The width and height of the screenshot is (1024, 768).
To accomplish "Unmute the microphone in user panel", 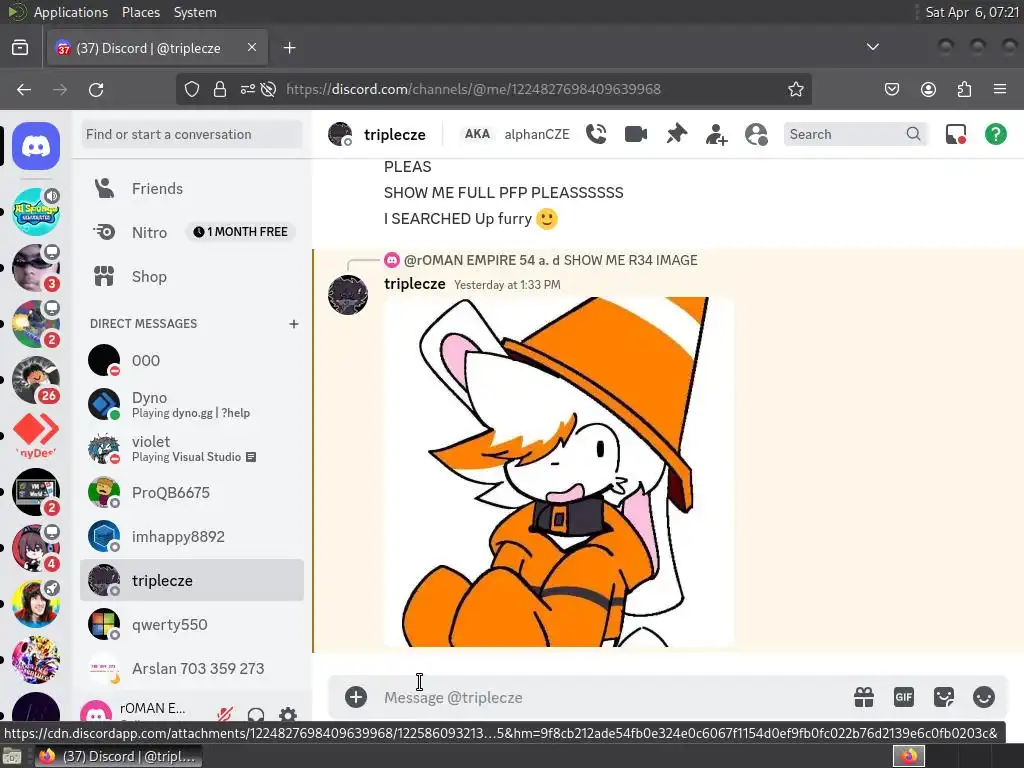I will coord(225,714).
